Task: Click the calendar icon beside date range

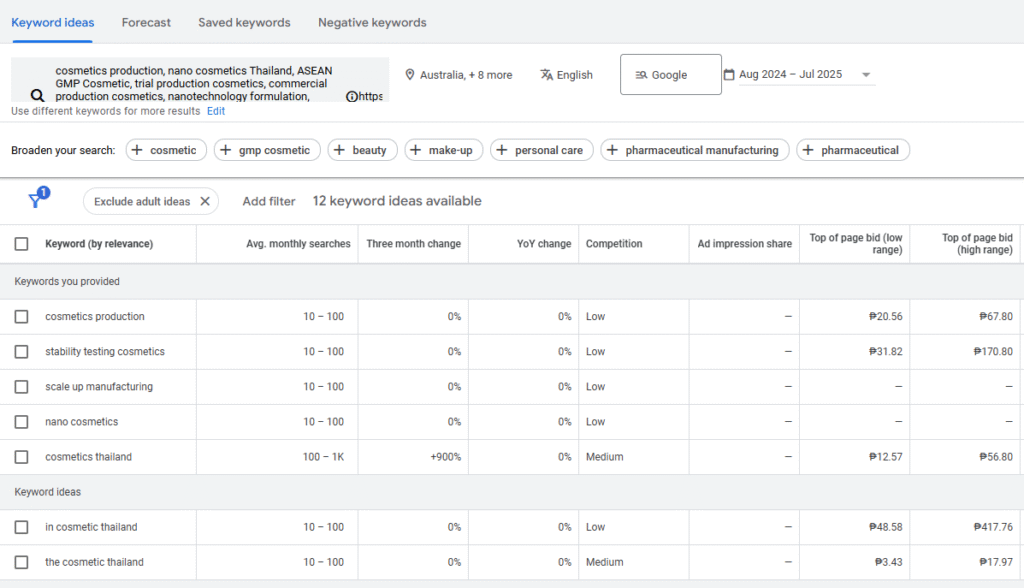Action: point(729,75)
